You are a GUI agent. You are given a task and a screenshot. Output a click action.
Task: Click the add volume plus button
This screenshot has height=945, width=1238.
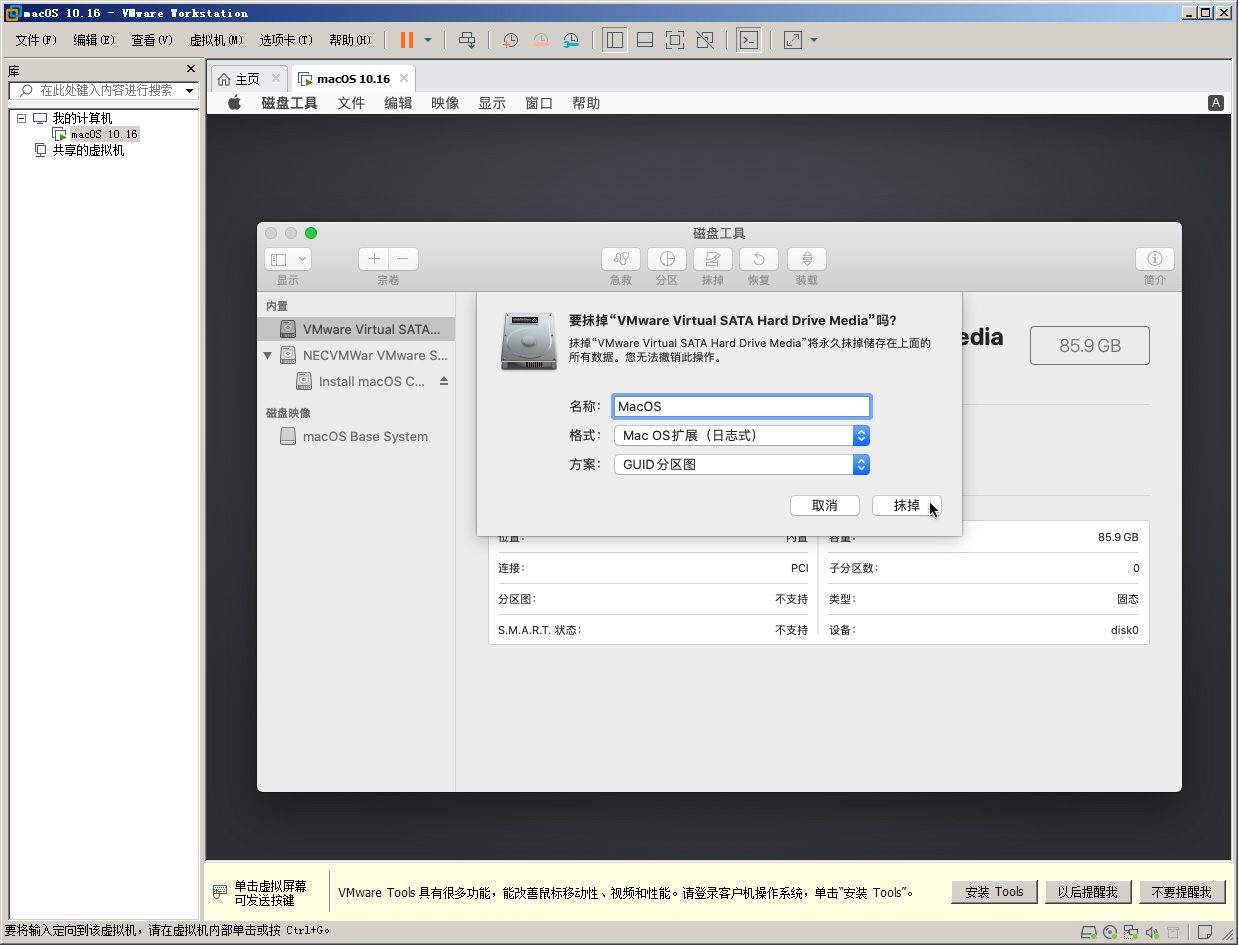tap(374, 259)
